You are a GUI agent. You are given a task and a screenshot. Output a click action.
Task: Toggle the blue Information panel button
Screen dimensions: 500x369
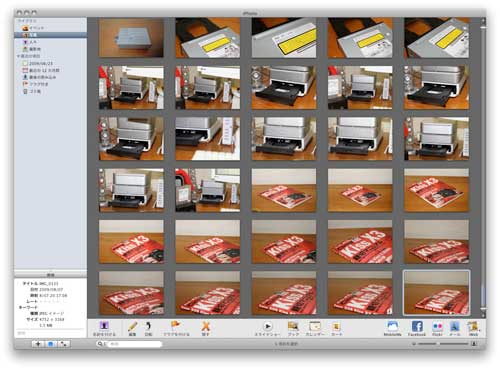(x=51, y=344)
